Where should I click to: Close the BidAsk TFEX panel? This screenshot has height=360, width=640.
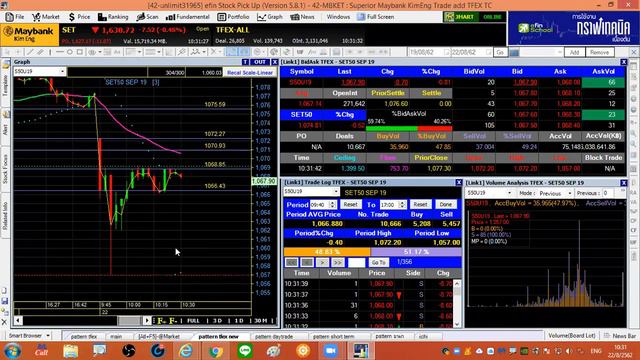point(624,62)
